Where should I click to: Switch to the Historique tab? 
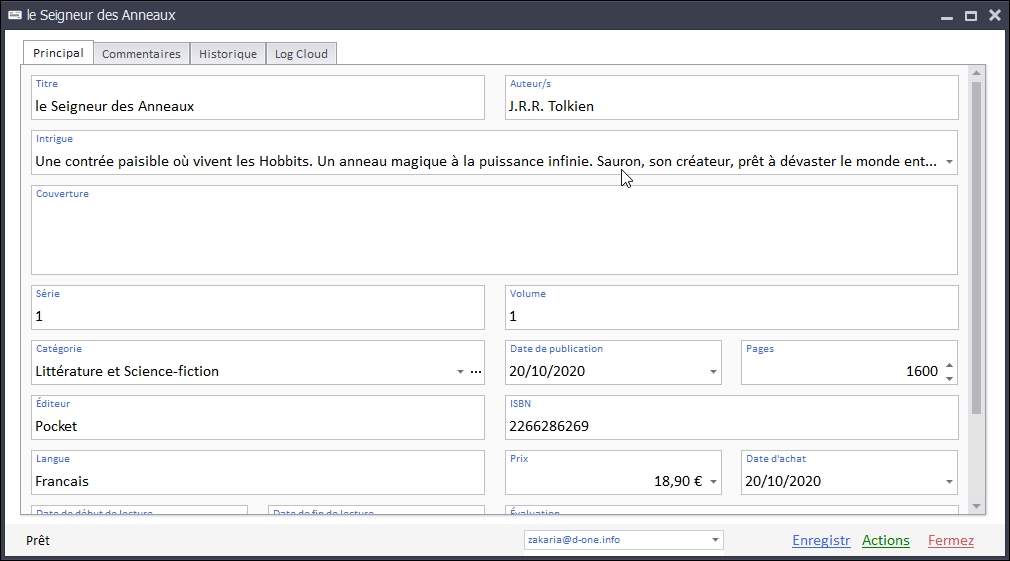(x=228, y=54)
